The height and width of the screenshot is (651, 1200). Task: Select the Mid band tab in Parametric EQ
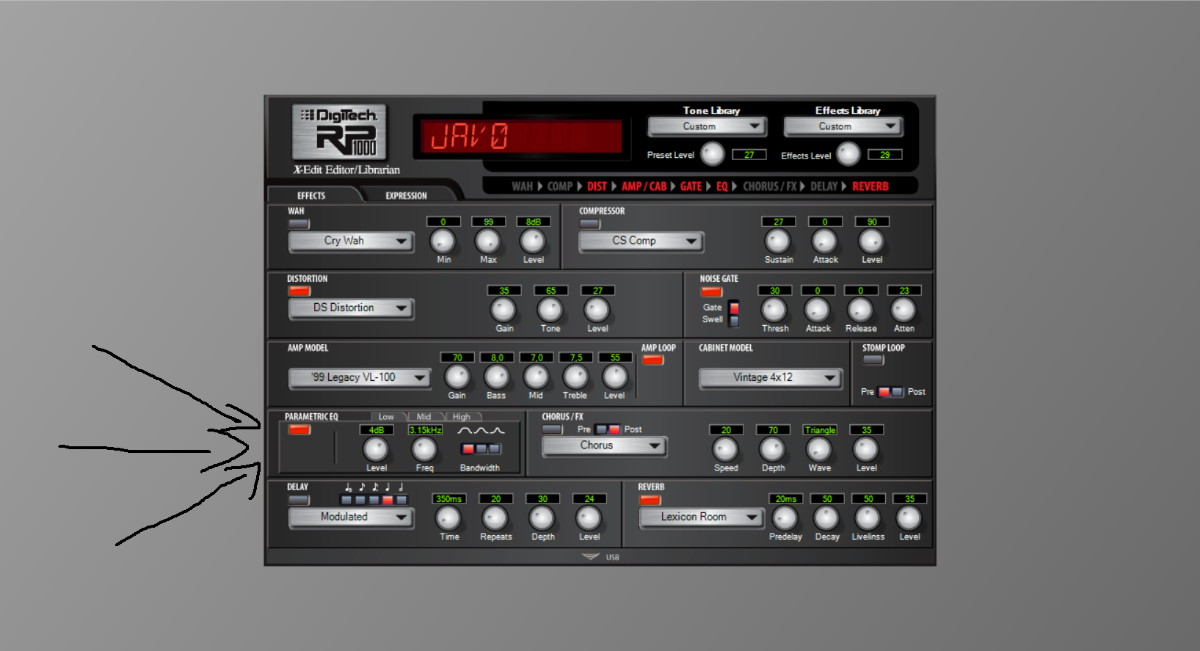point(424,416)
